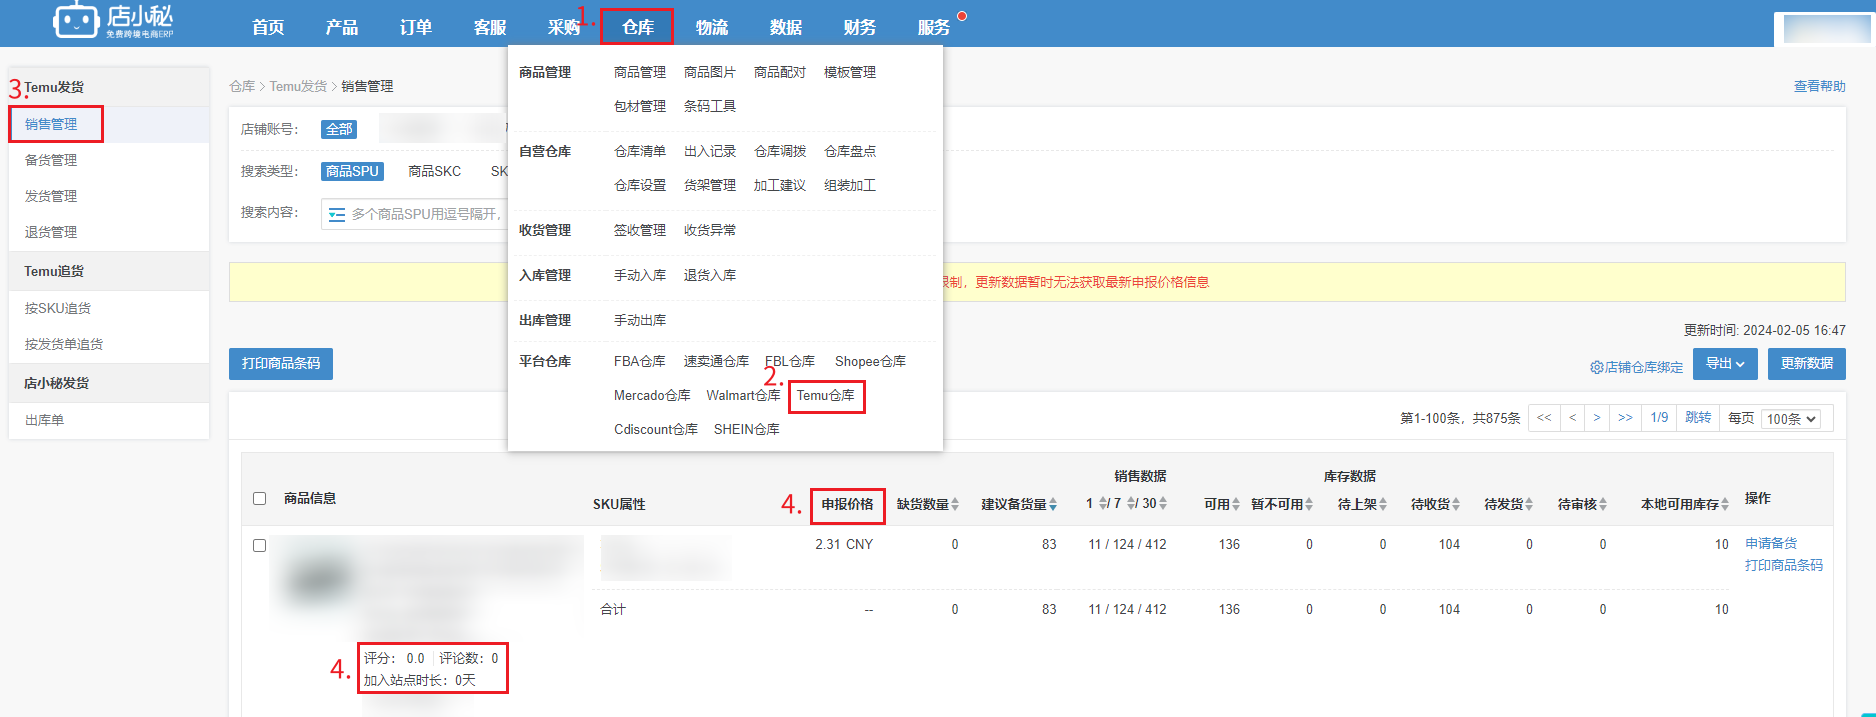Viewport: 1876px width, 717px height.
Task: Jump to the last page of results
Action: pos(1625,418)
